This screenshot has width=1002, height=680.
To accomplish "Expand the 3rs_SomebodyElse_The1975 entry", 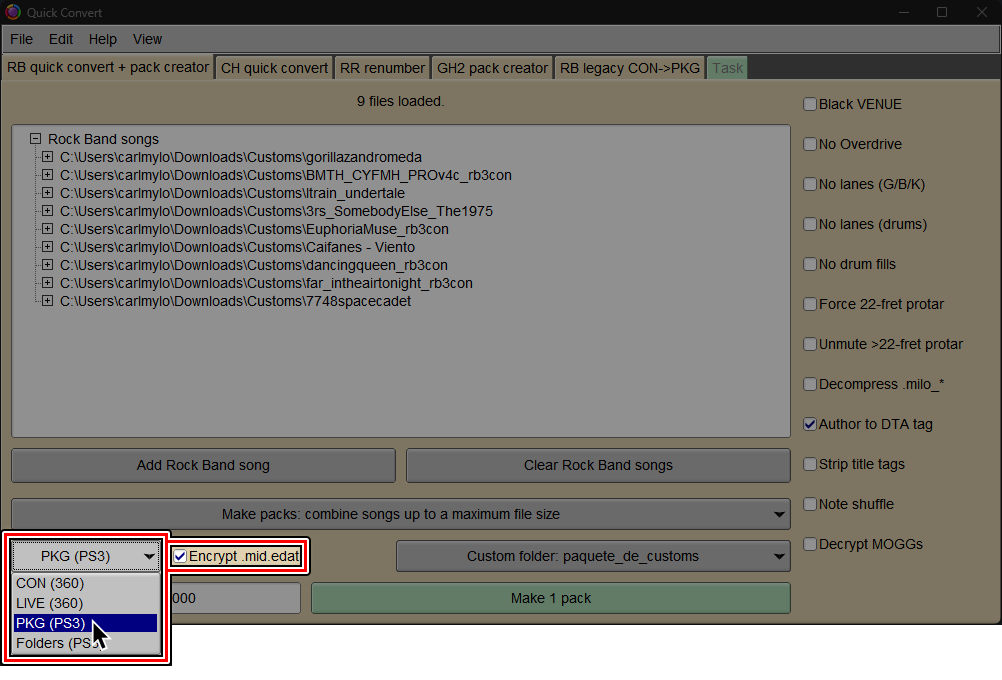I will [47, 210].
